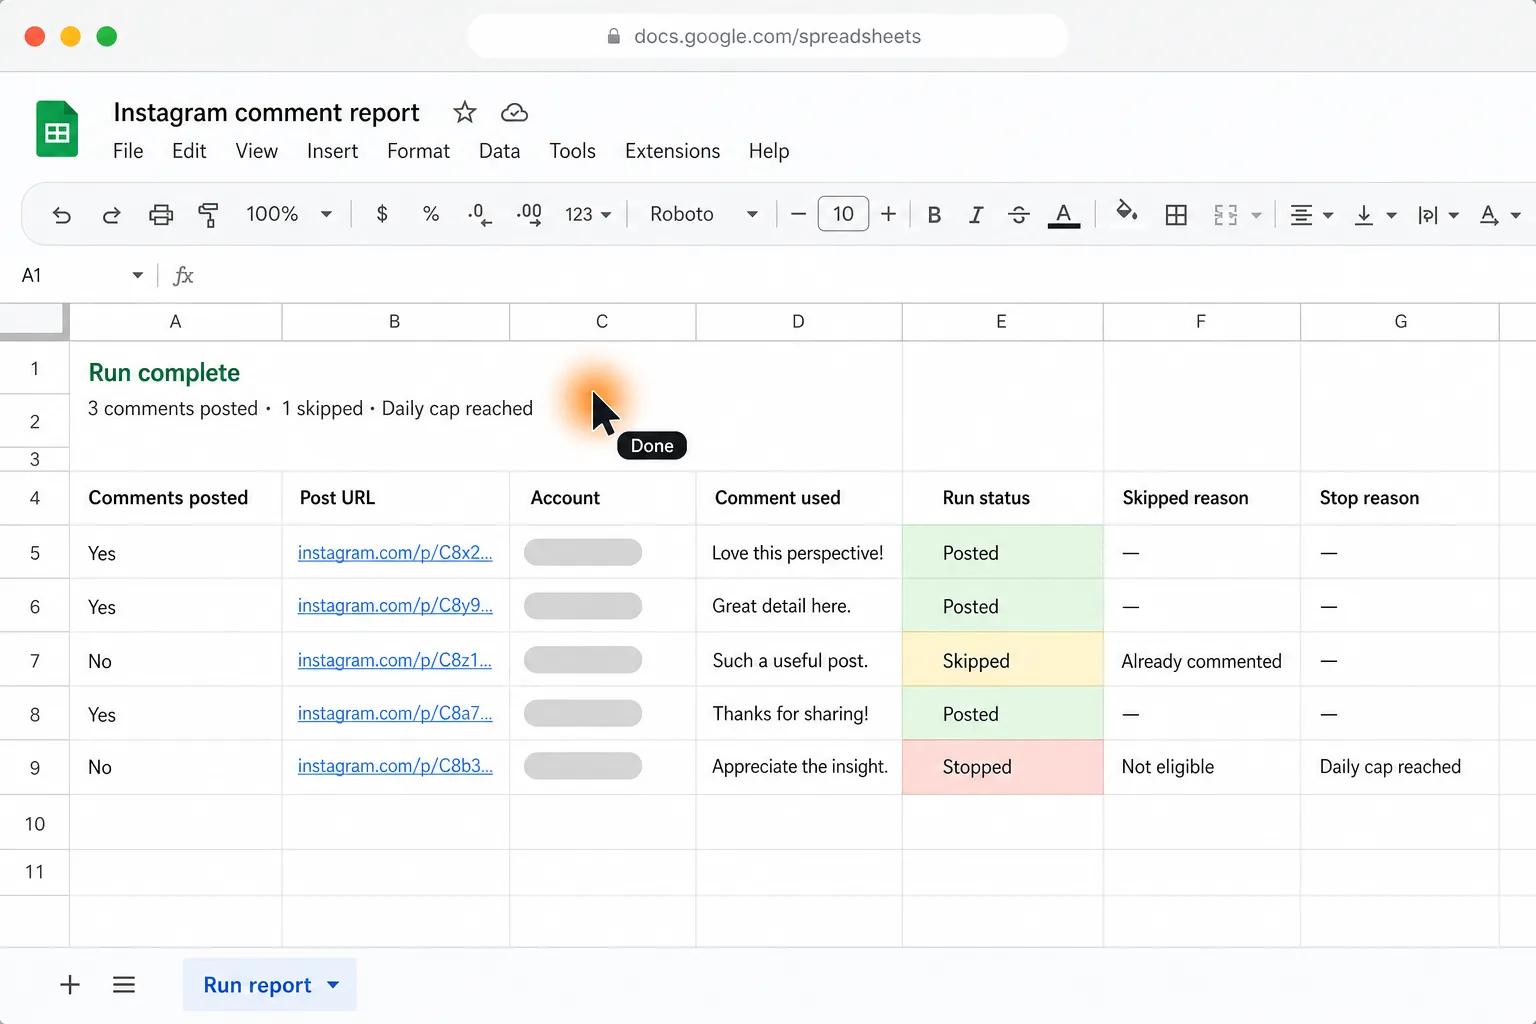Open the View menu
The width and height of the screenshot is (1536, 1024).
257,151
